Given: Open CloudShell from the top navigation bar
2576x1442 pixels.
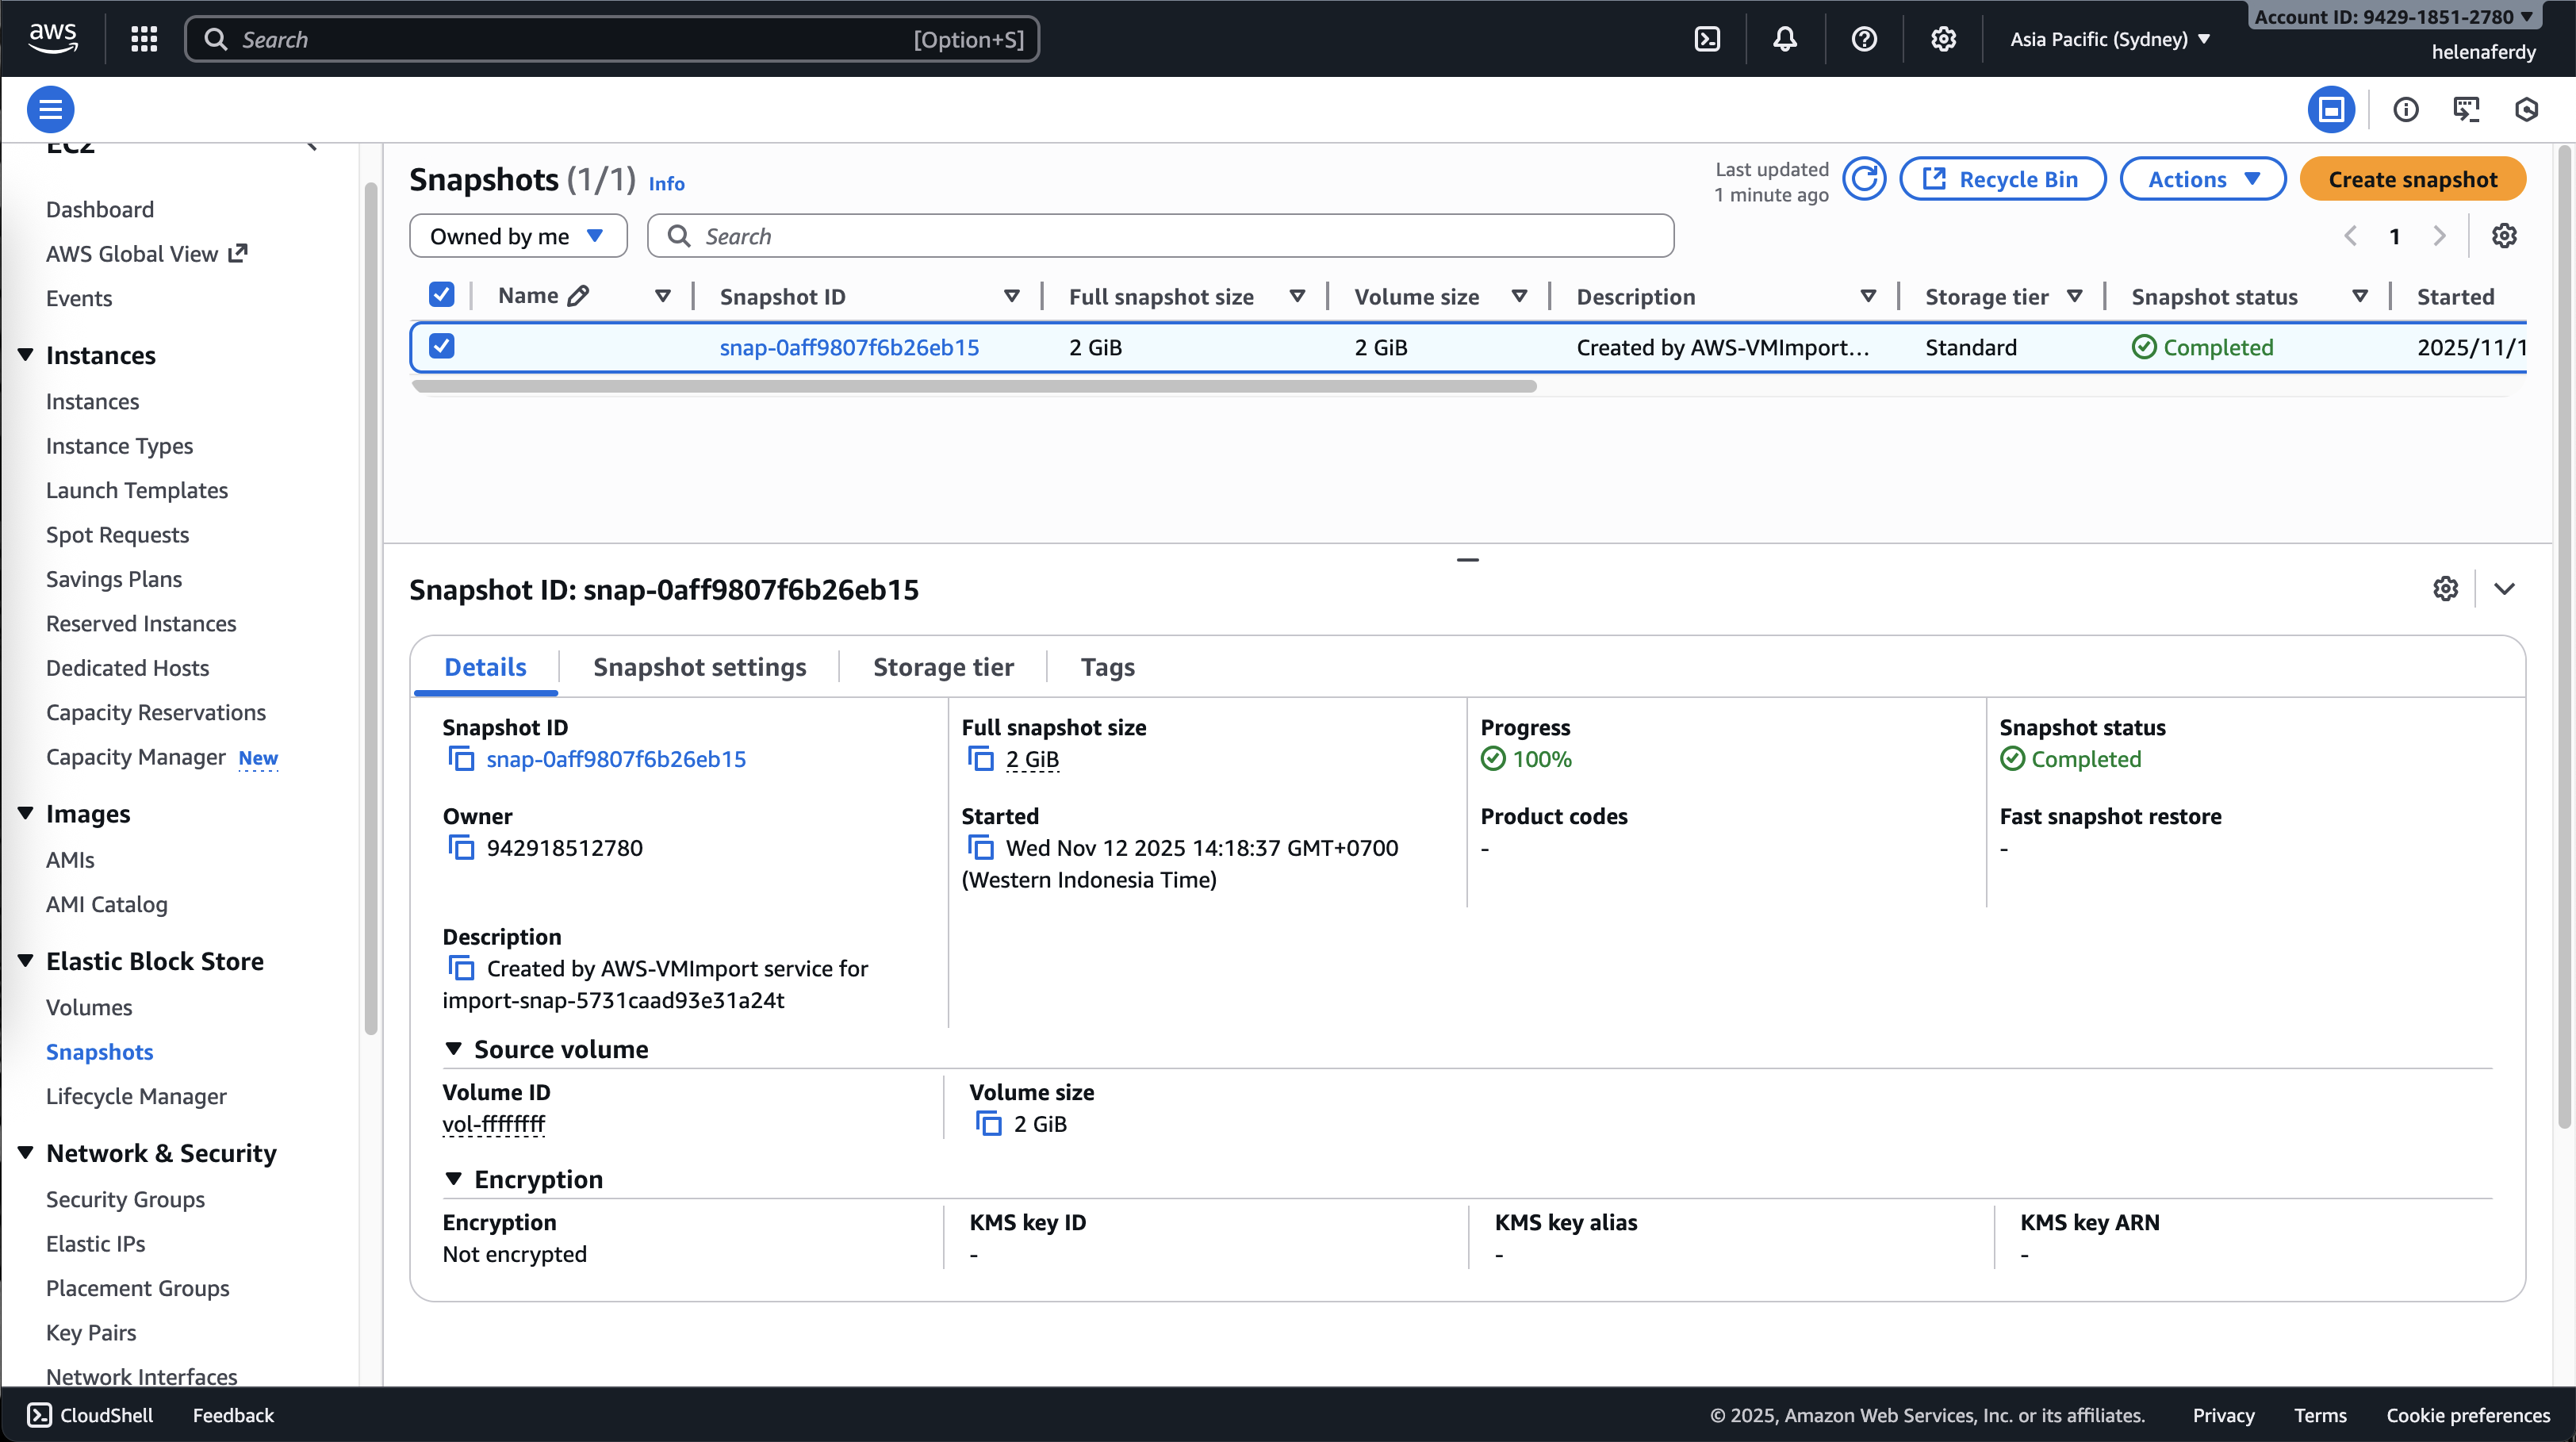Looking at the screenshot, I should [1707, 39].
